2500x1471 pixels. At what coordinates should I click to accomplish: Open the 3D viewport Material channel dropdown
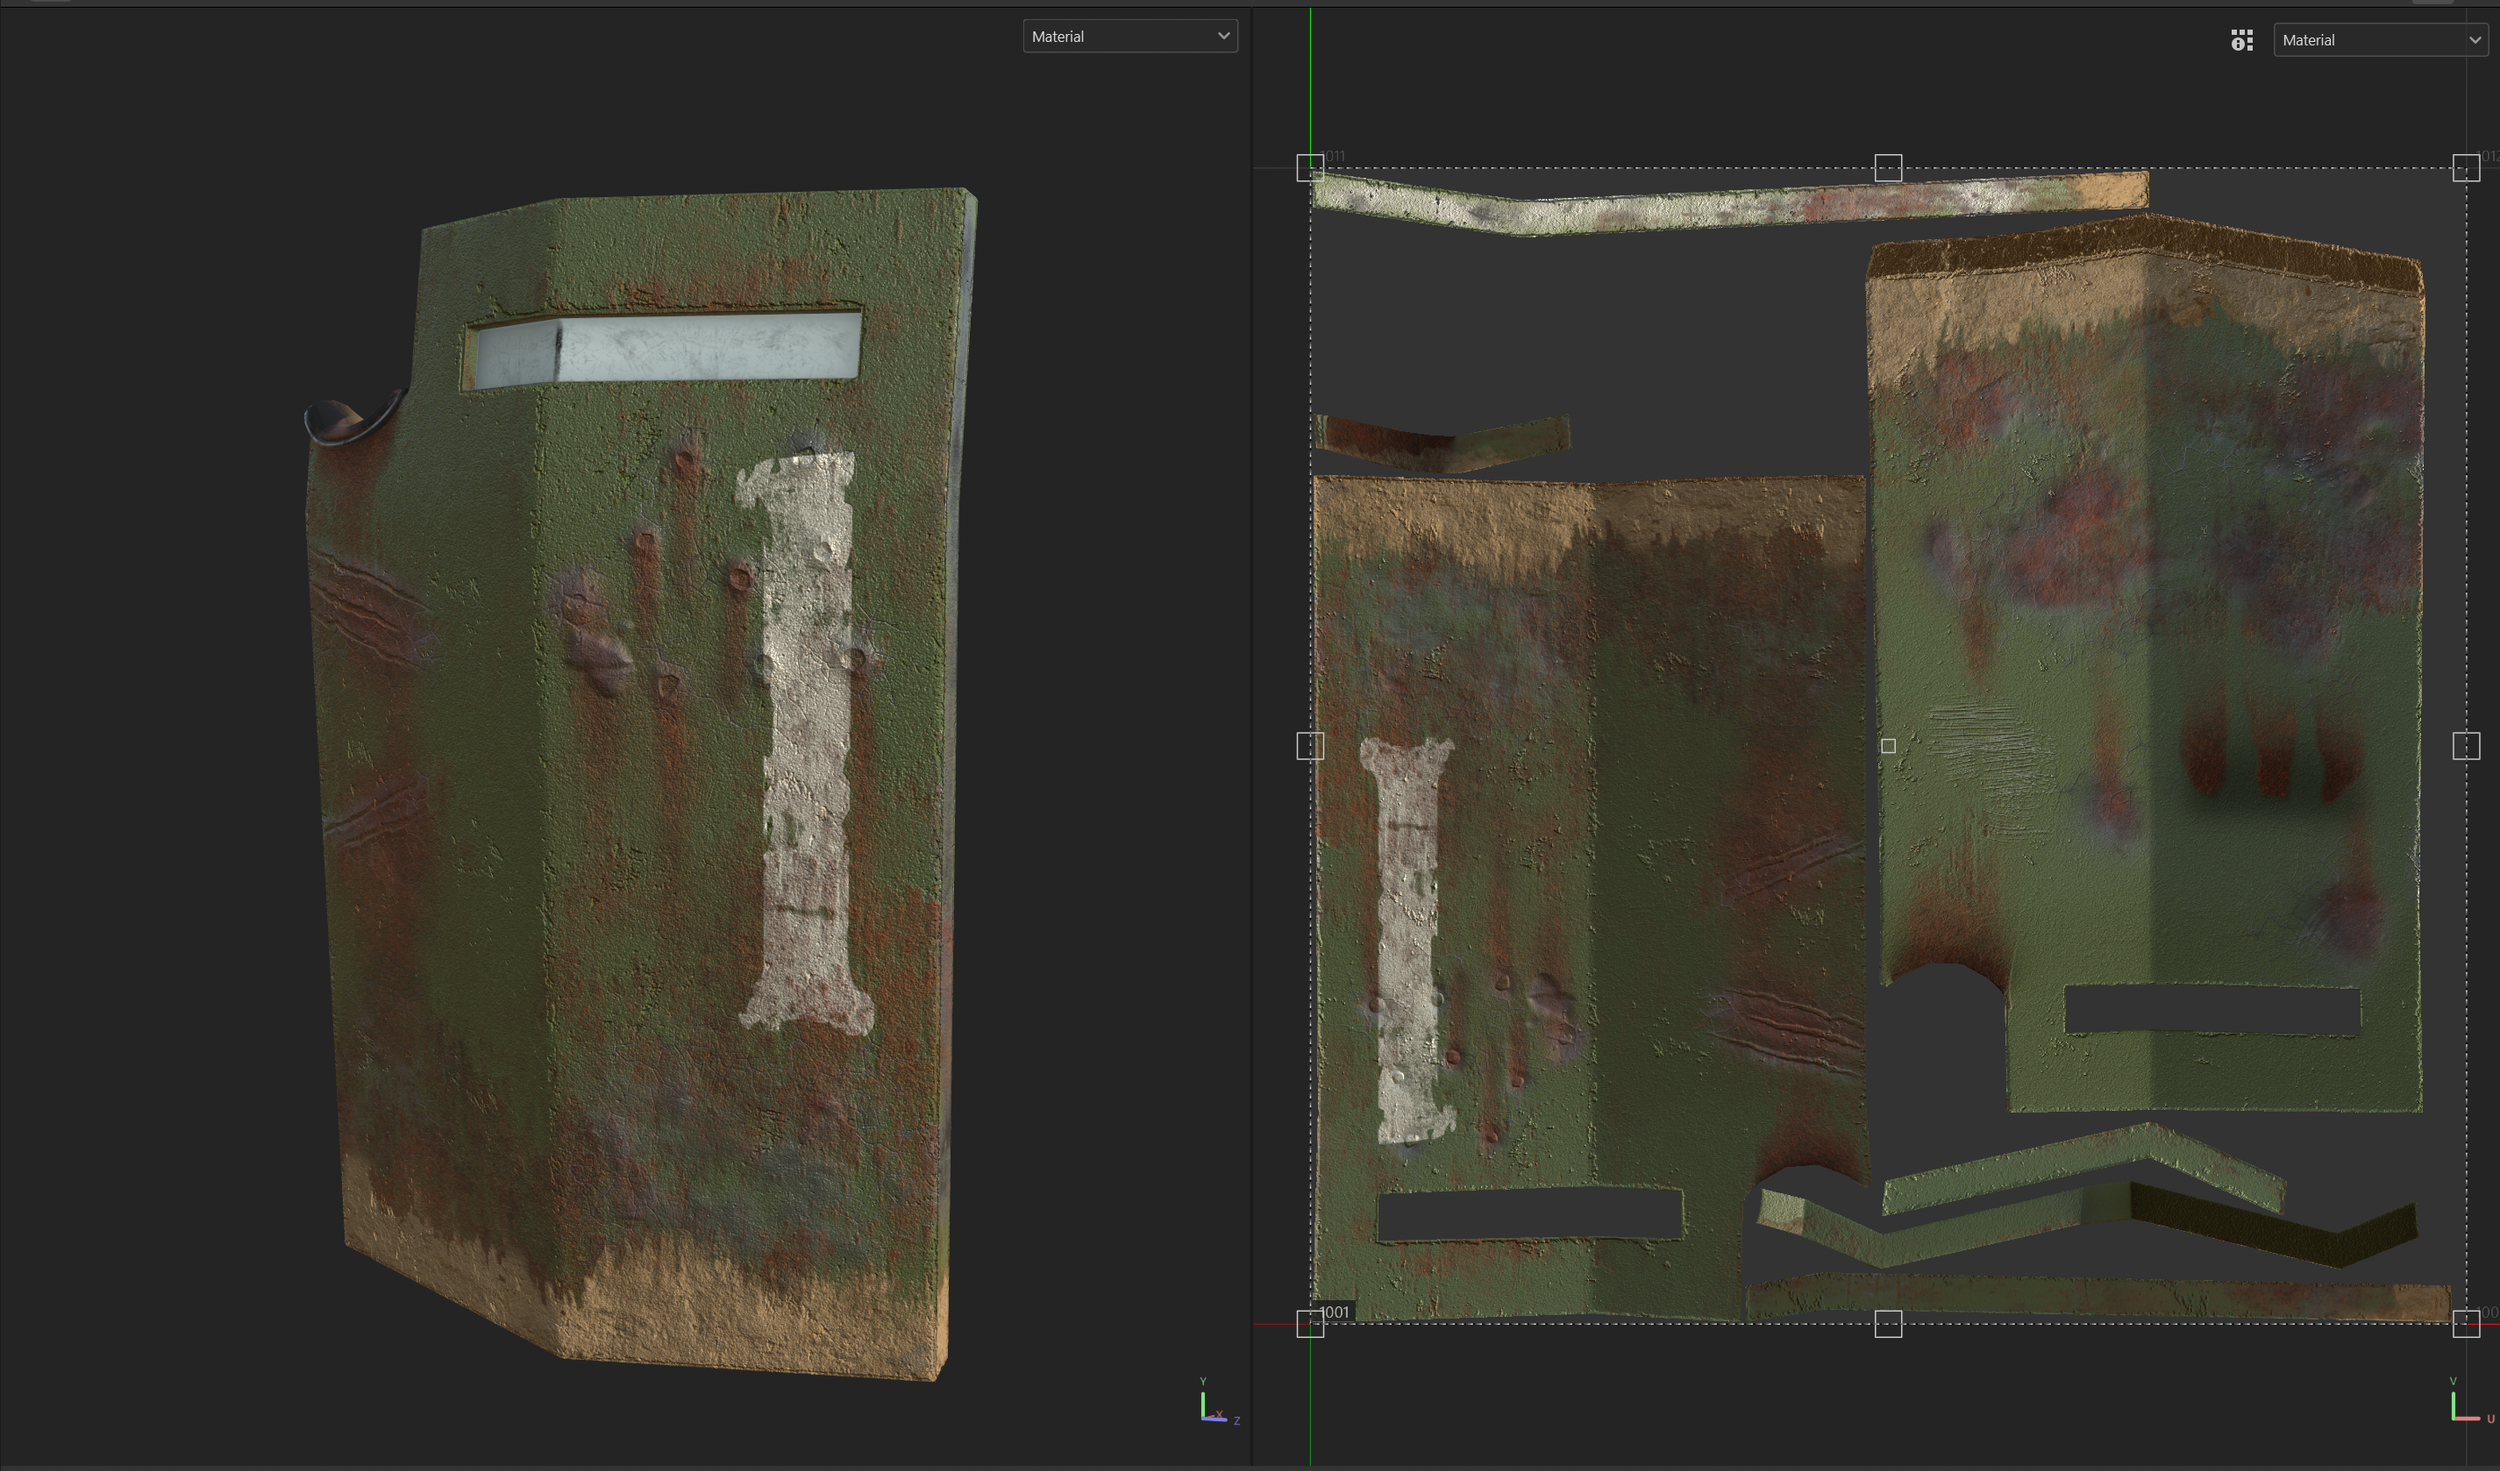tap(1130, 36)
